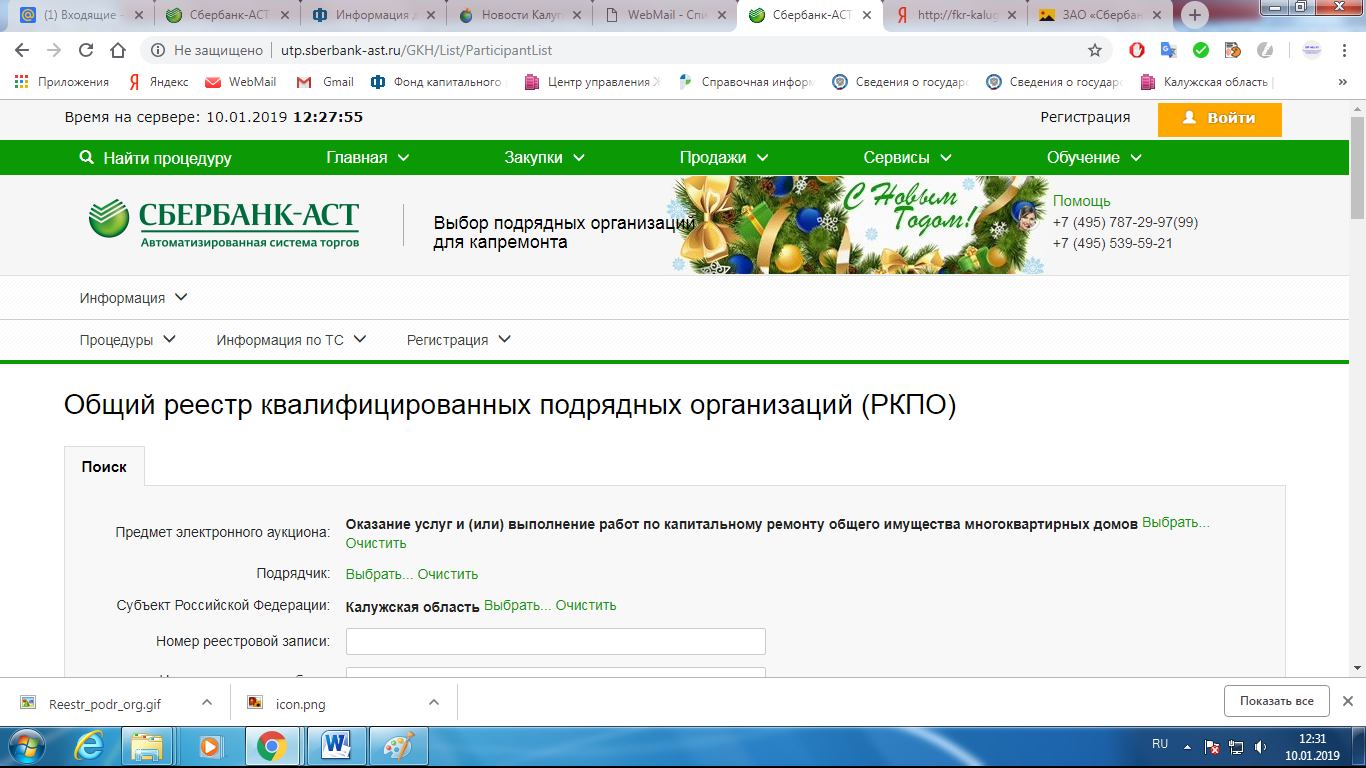The height and width of the screenshot is (768, 1366).
Task: Open downloaded Reestr_podr_org.gif file
Action: tap(104, 703)
